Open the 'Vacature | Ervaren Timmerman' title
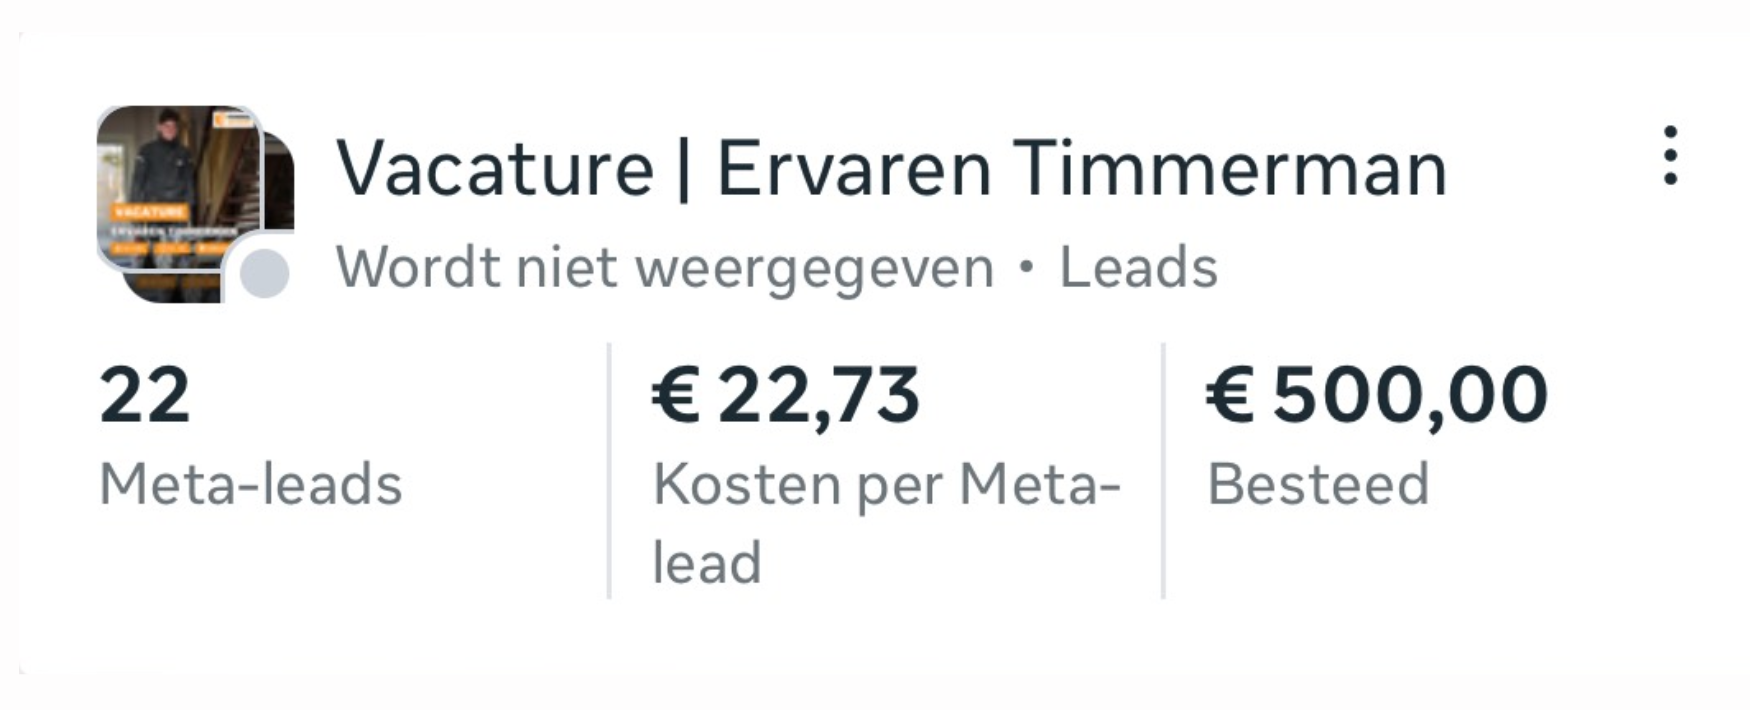This screenshot has height=710, width=1750. [x=890, y=168]
